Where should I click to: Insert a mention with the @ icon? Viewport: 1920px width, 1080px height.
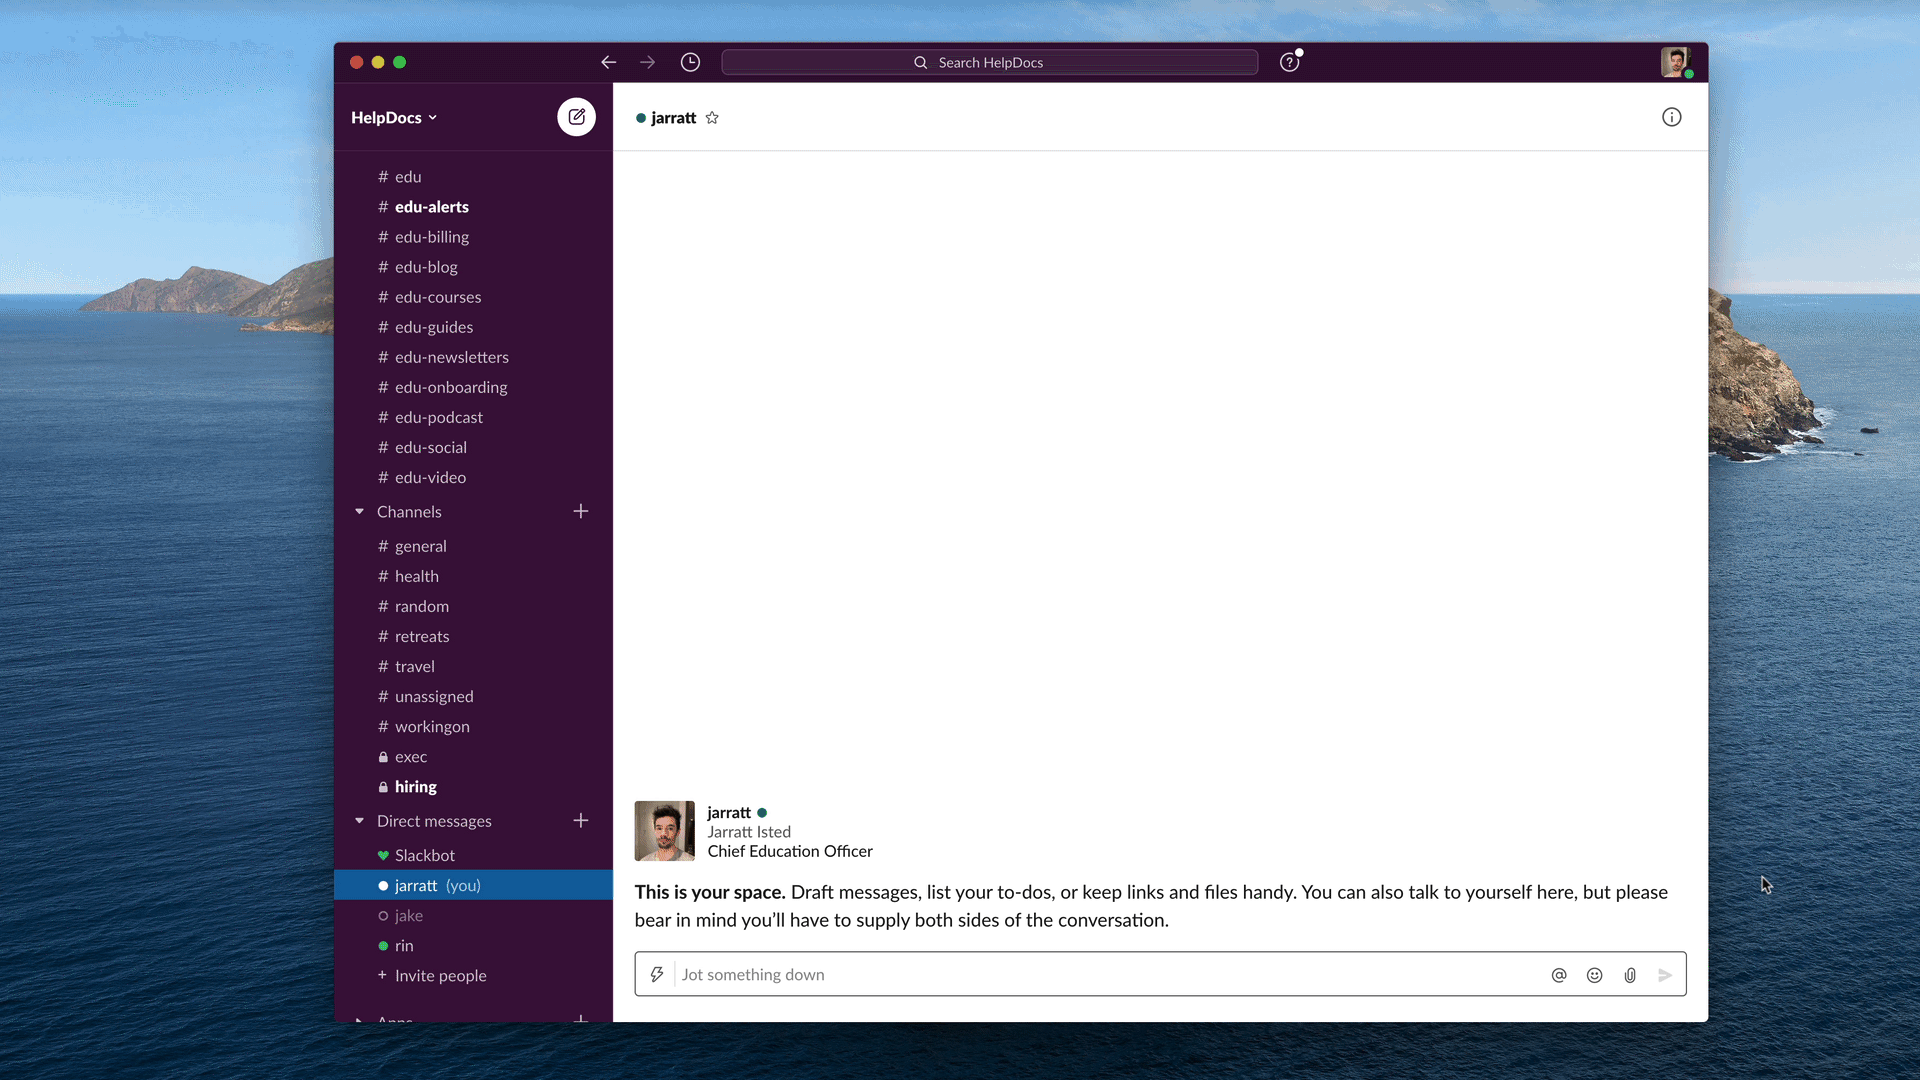pyautogui.click(x=1559, y=975)
